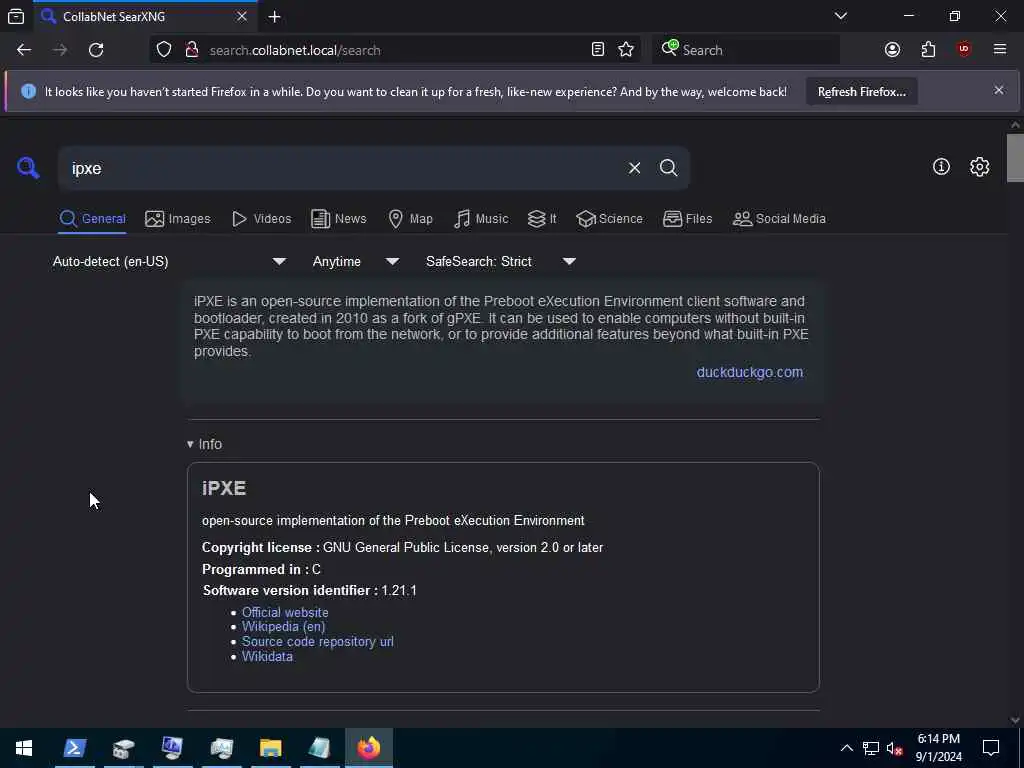This screenshot has width=1024, height=768.
Task: Select the General search tab
Action: [92, 219]
